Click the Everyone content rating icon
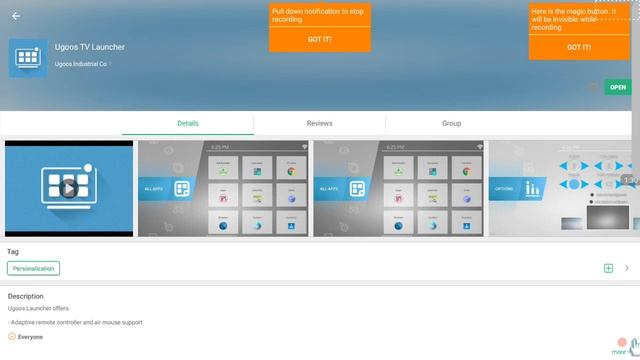The height and width of the screenshot is (360, 640). (x=12, y=336)
